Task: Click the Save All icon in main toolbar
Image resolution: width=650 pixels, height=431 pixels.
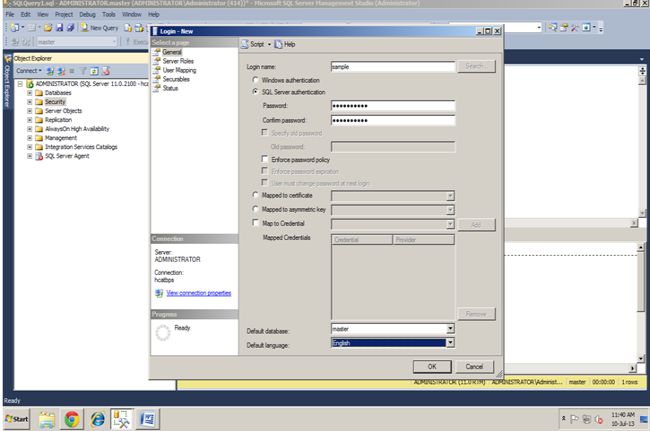Action: click(71, 28)
